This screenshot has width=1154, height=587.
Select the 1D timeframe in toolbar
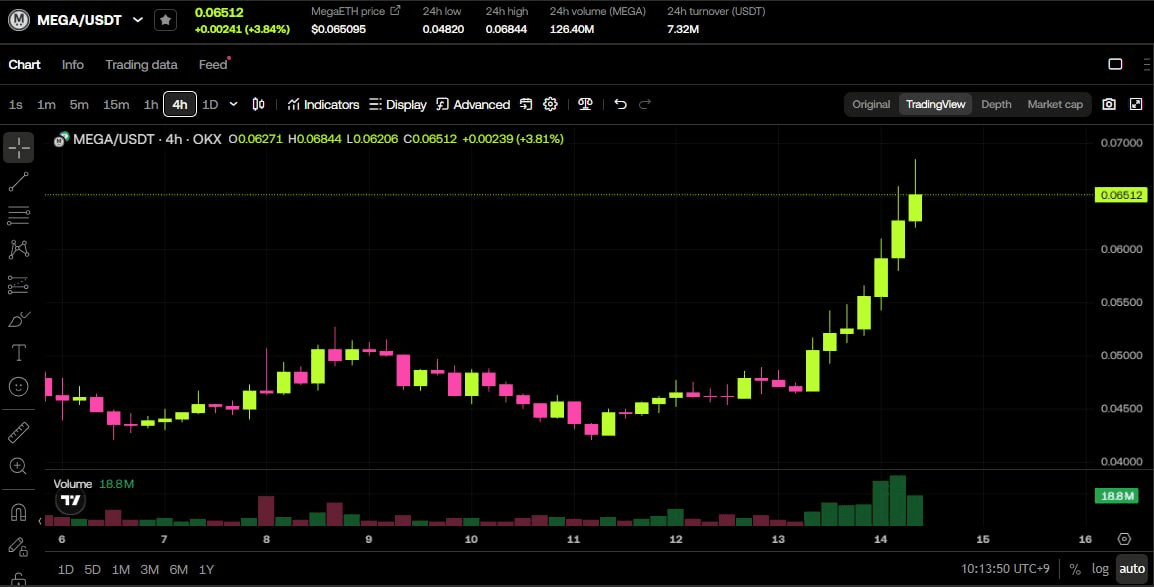tap(210, 104)
